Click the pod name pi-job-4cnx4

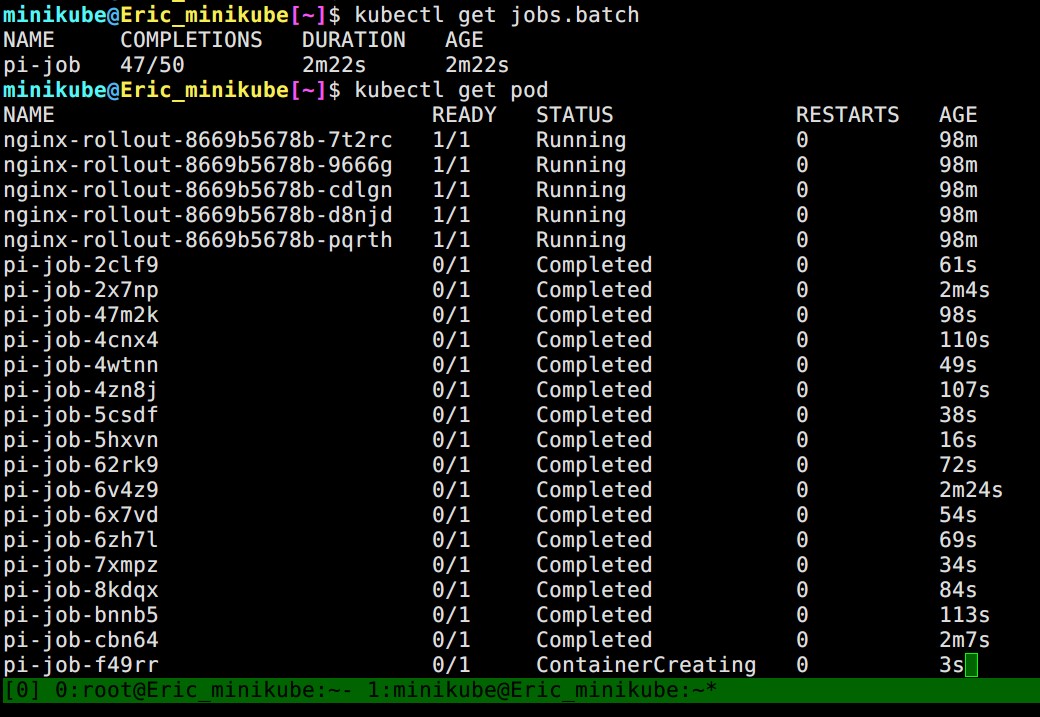[x=81, y=340]
